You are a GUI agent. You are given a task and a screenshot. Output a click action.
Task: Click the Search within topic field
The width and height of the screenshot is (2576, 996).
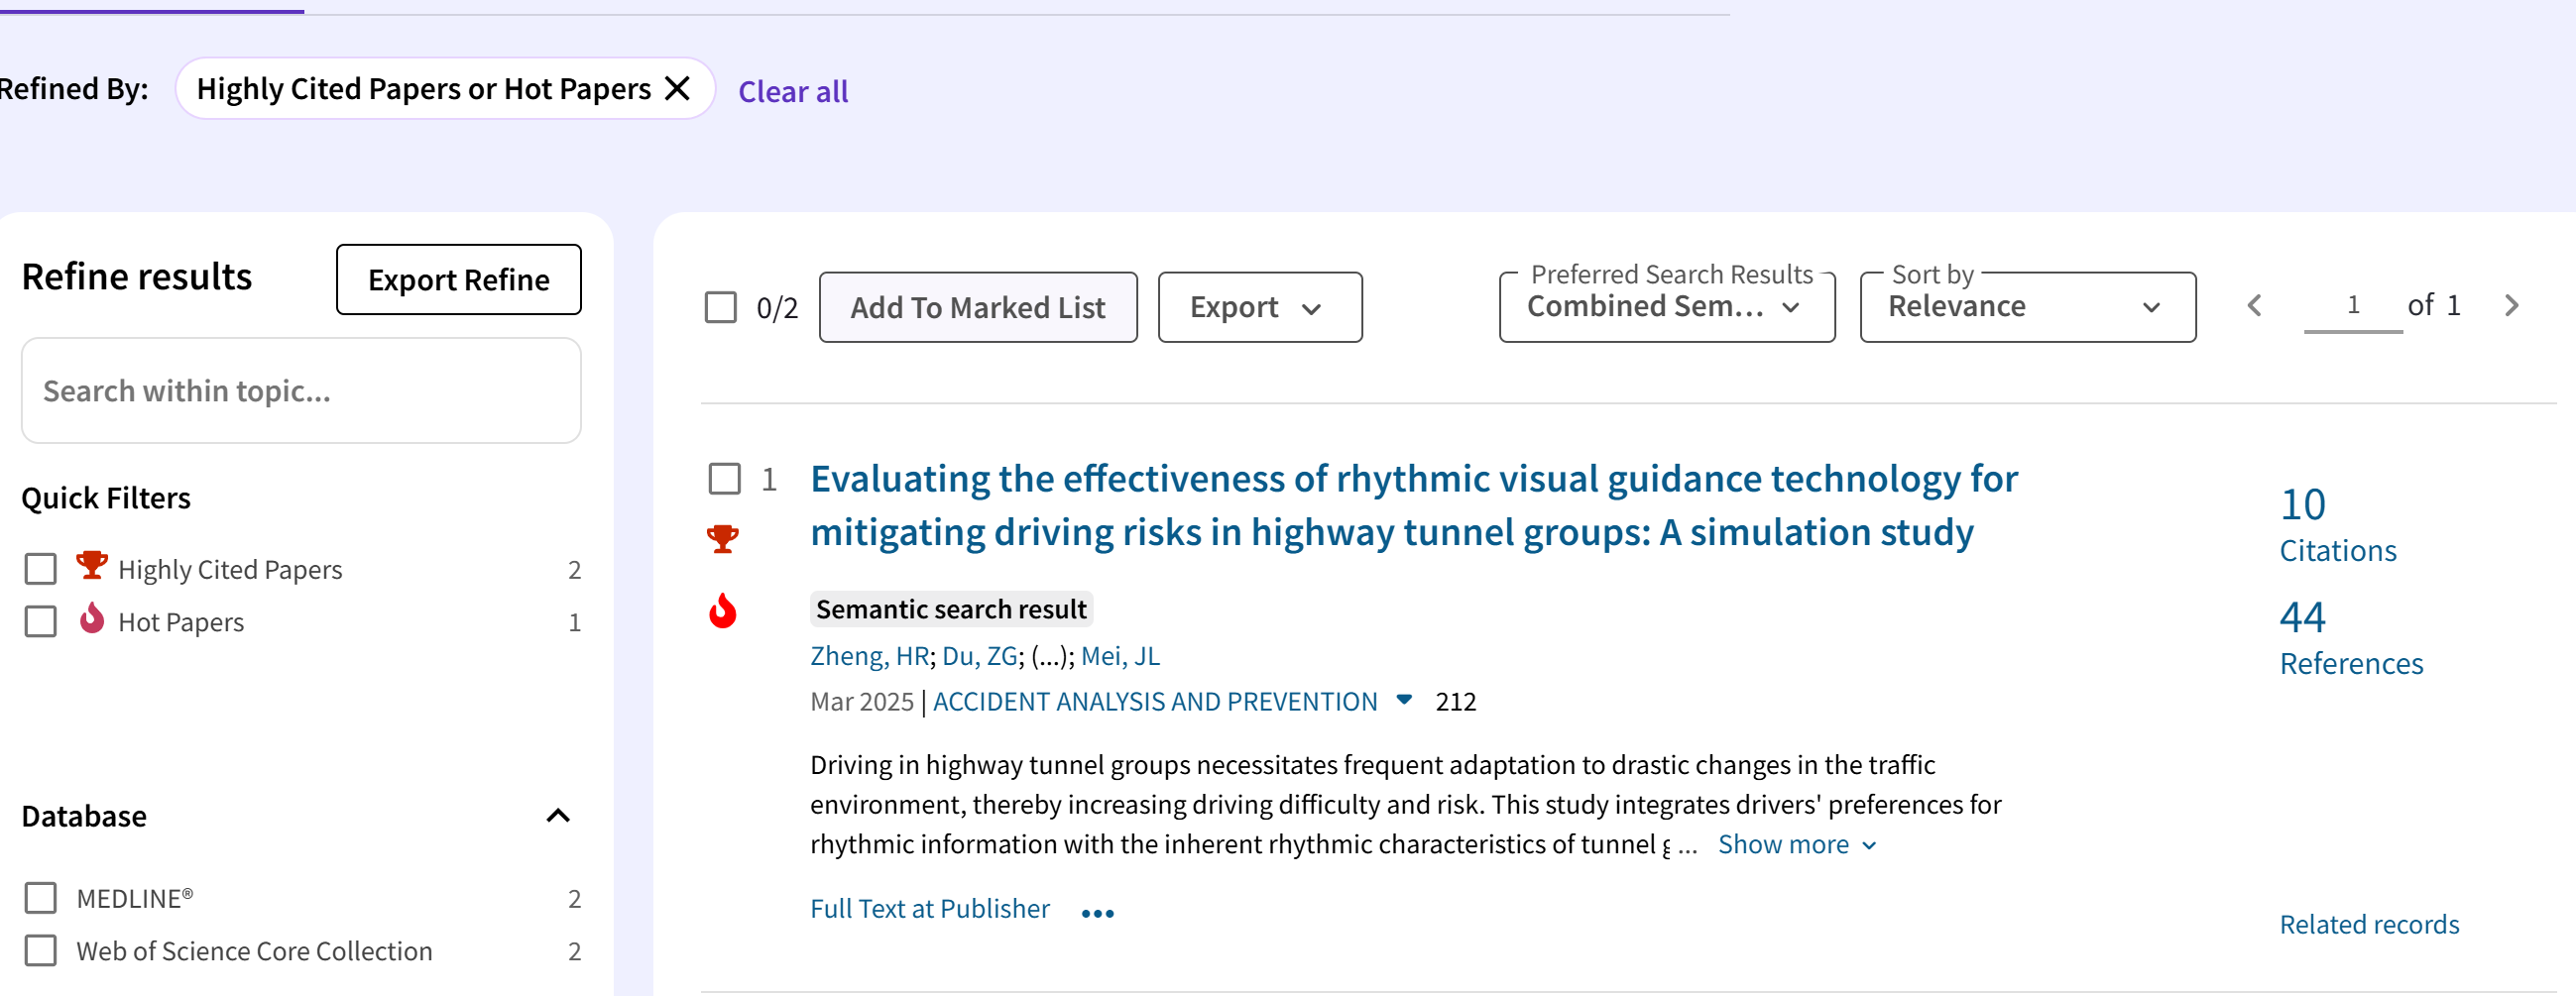click(301, 391)
